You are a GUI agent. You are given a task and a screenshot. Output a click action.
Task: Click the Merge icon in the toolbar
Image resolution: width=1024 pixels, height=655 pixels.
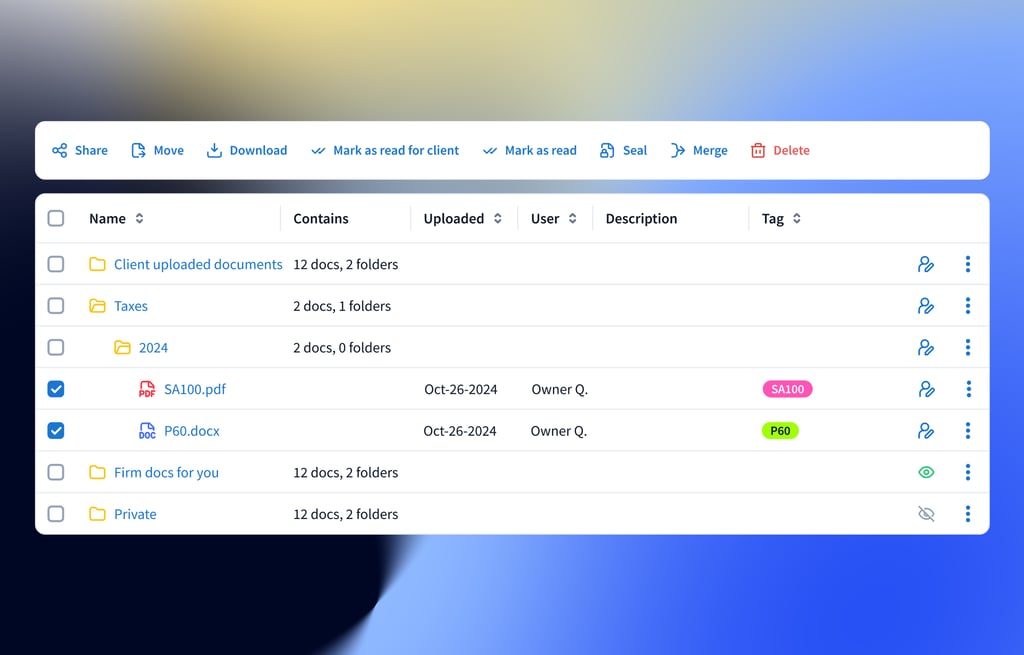pyautogui.click(x=677, y=151)
